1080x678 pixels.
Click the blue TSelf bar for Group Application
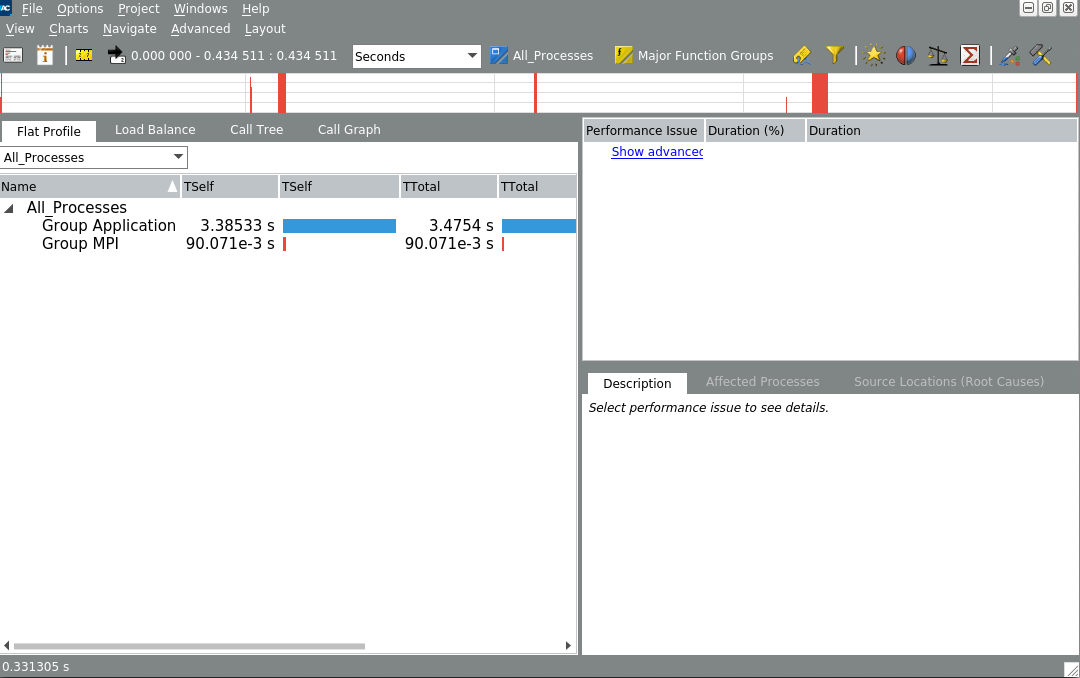(339, 226)
